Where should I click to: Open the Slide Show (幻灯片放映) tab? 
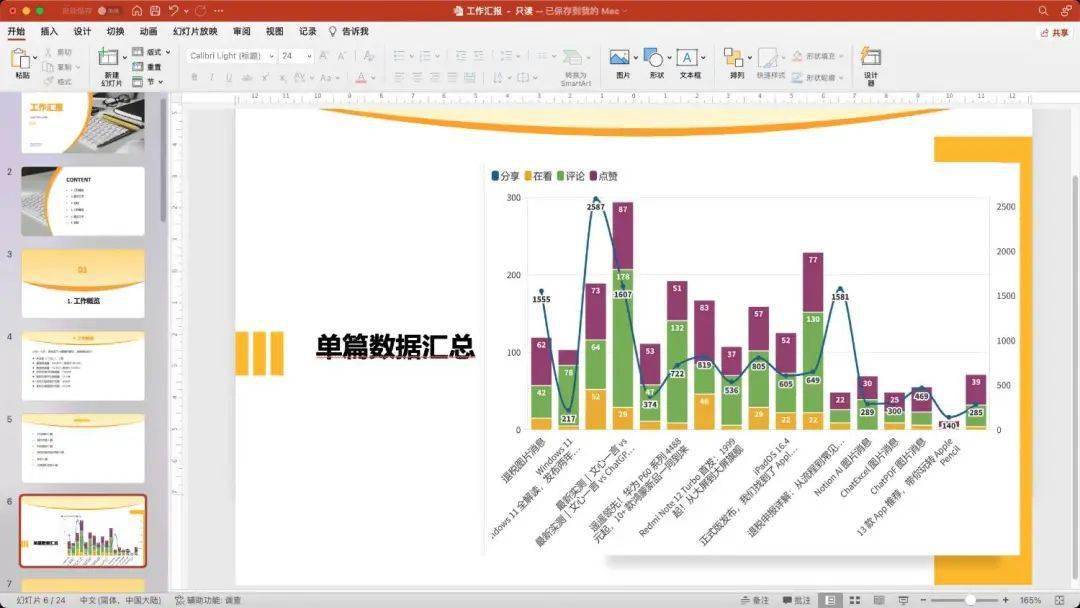(x=195, y=31)
